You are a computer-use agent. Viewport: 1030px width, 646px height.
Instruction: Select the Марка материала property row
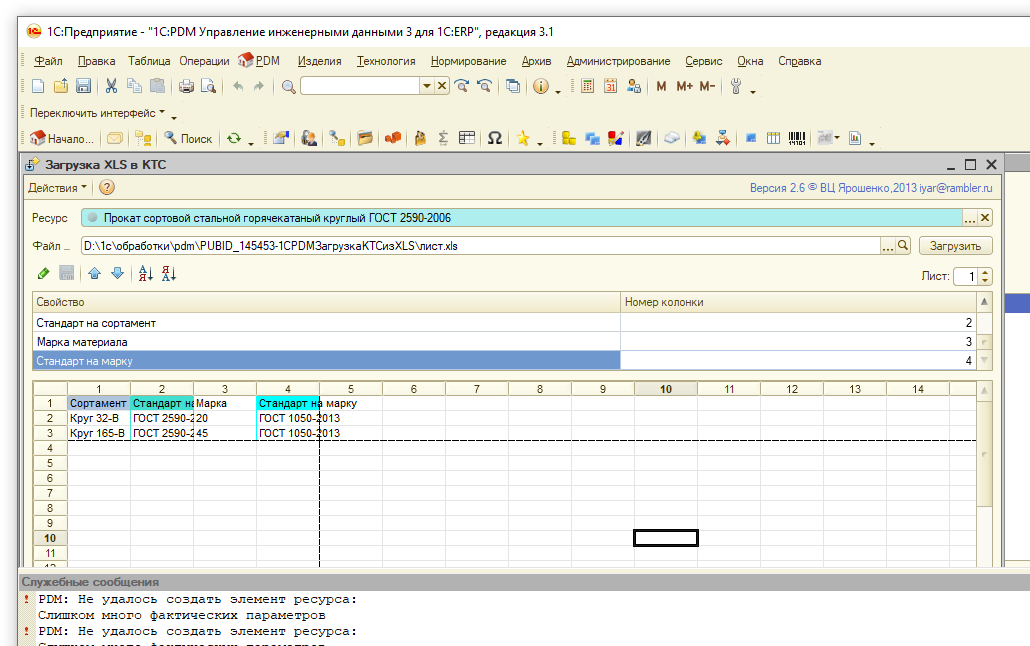tap(504, 342)
